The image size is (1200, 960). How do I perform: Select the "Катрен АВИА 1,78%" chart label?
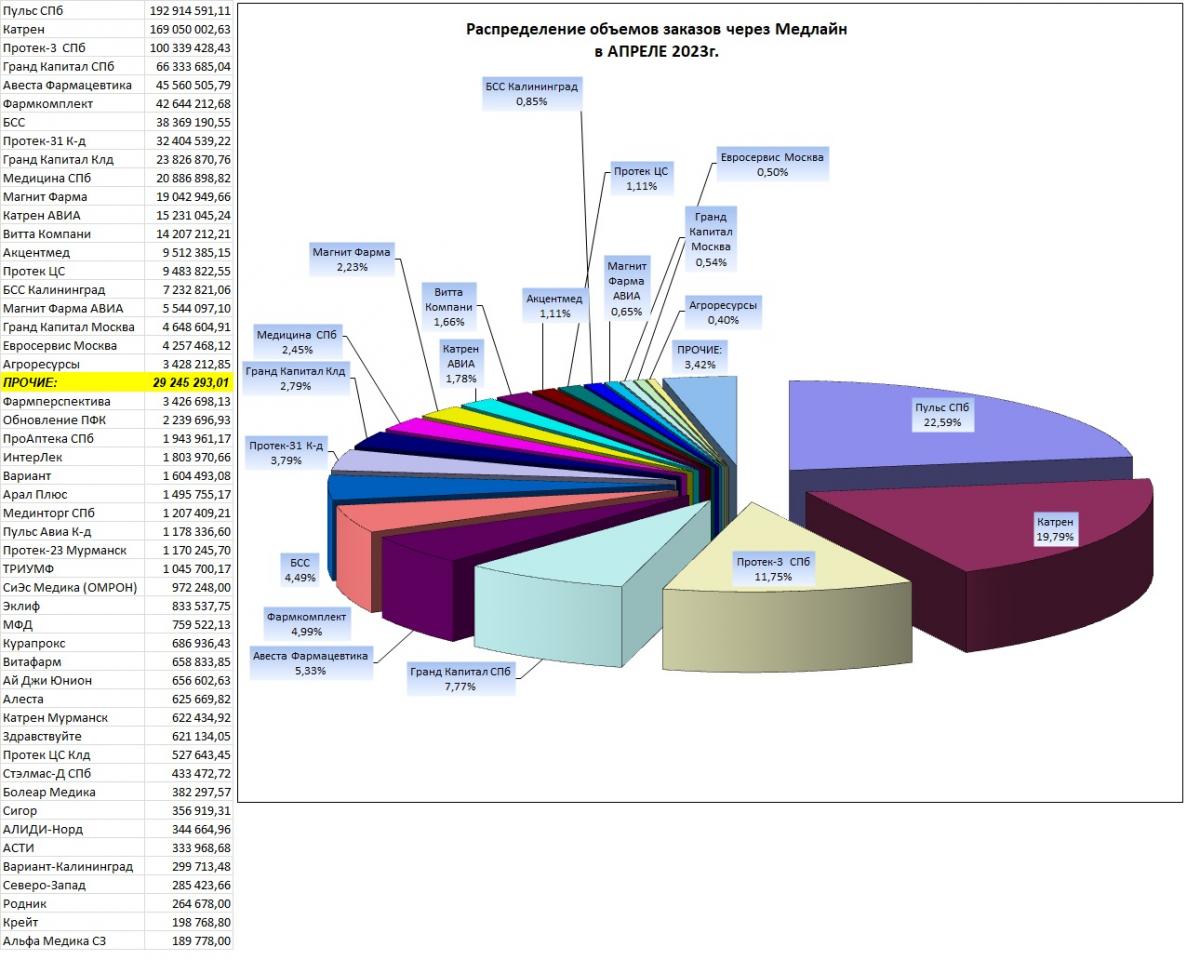pos(461,362)
